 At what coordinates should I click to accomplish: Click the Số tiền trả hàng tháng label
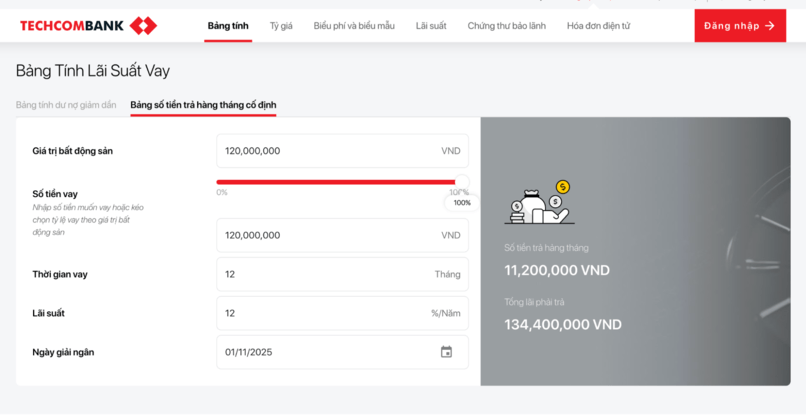546,248
